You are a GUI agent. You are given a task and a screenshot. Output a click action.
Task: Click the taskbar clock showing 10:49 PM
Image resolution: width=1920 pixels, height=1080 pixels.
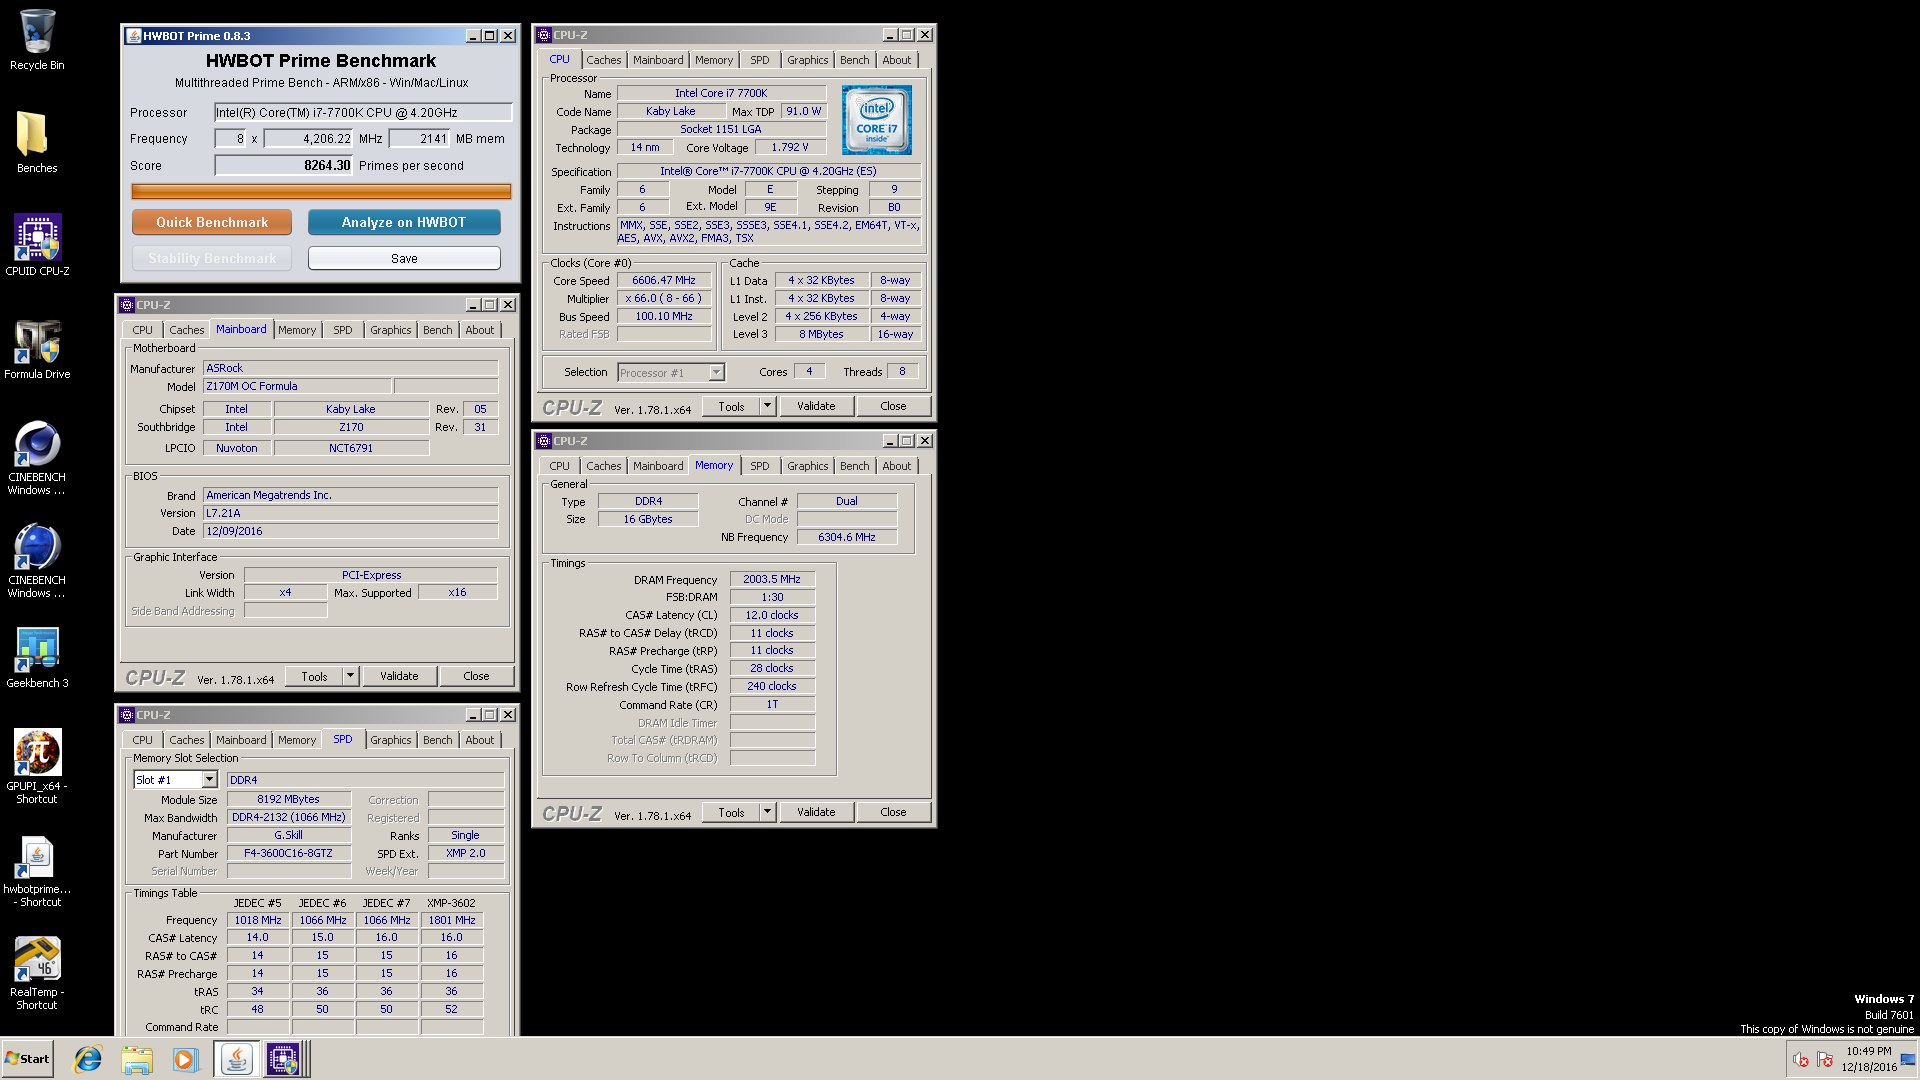coord(1868,1059)
